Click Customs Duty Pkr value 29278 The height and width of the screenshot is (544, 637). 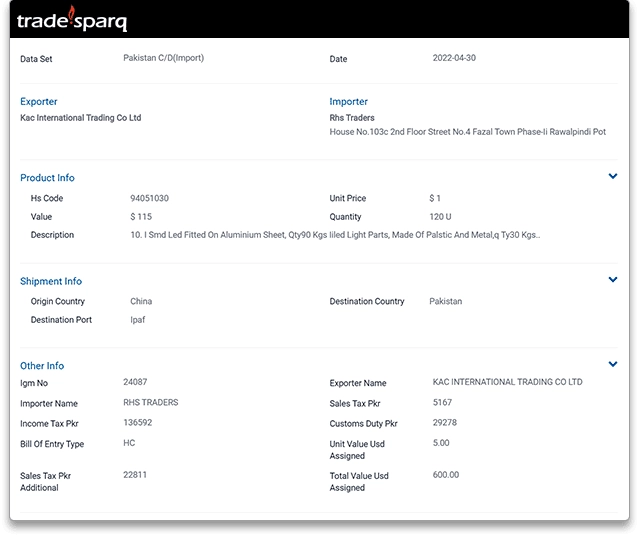tap(444, 423)
